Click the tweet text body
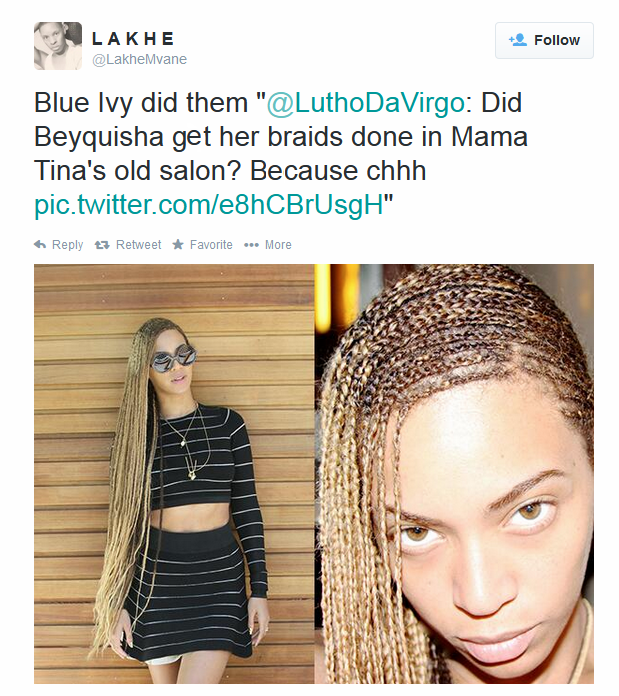The image size is (619, 696). 281,154
